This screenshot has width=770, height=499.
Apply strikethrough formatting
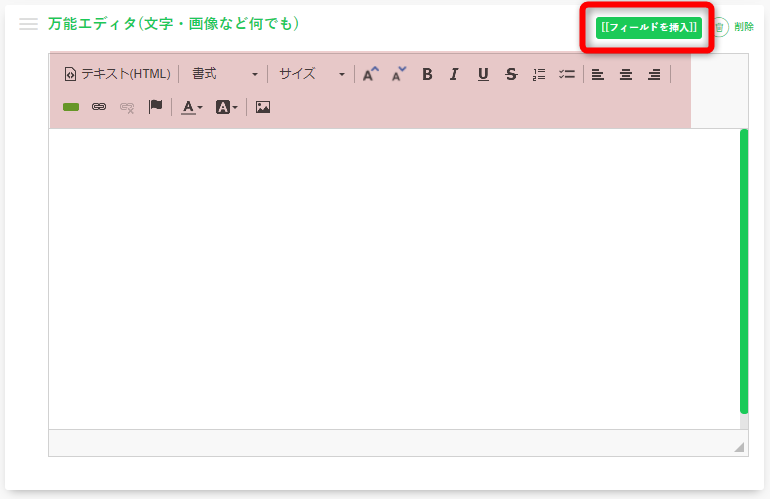tap(511, 74)
